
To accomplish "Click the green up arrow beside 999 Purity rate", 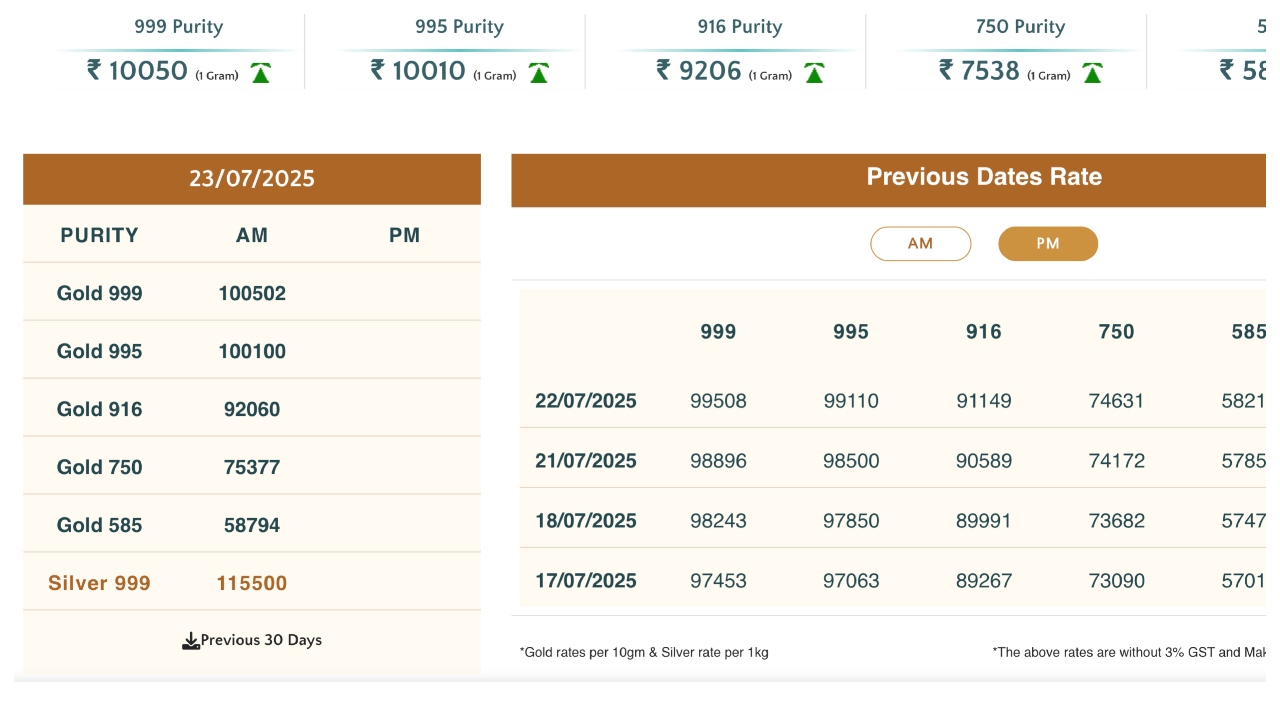I will [x=261, y=73].
